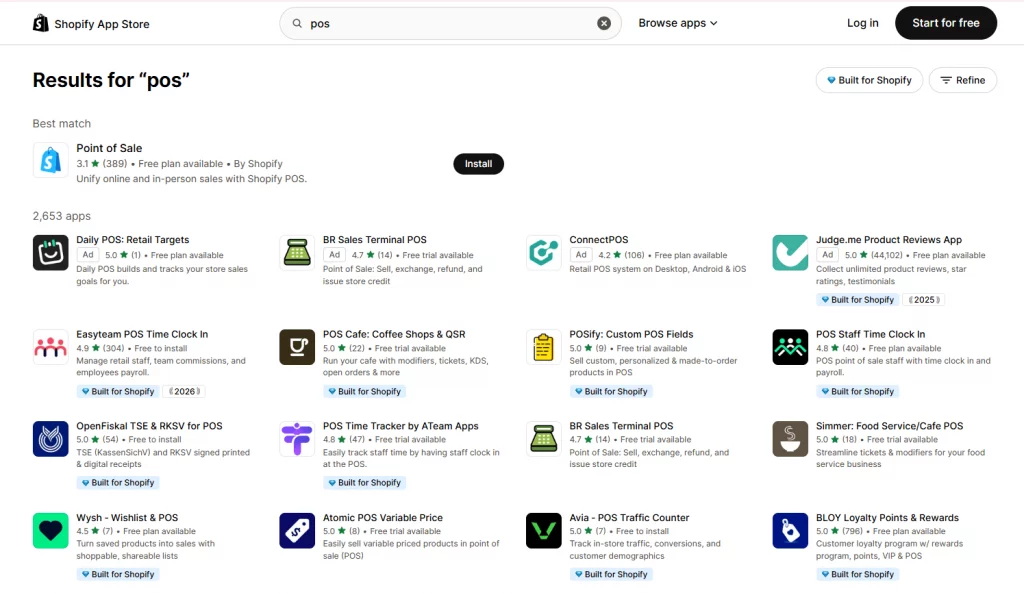The height and width of the screenshot is (593, 1024).
Task: Open OpenFiskal TSE & RKSV icon
Action: (50, 439)
